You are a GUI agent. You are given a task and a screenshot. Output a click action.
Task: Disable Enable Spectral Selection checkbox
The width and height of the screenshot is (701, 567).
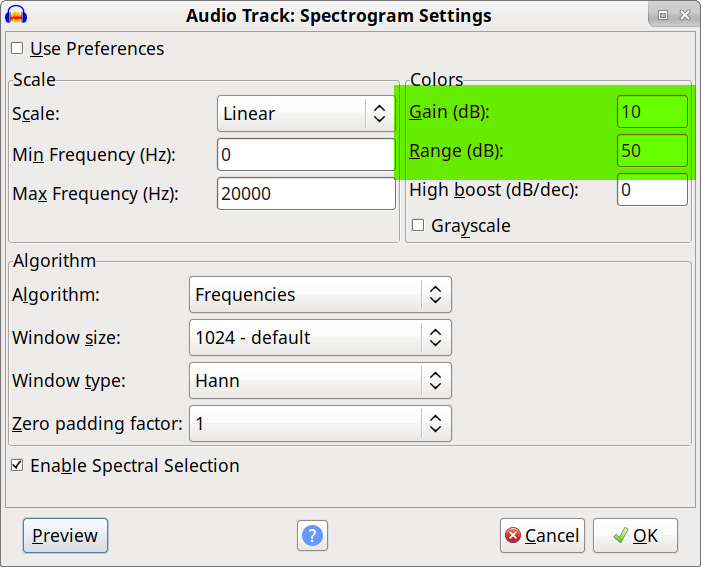pos(17,465)
